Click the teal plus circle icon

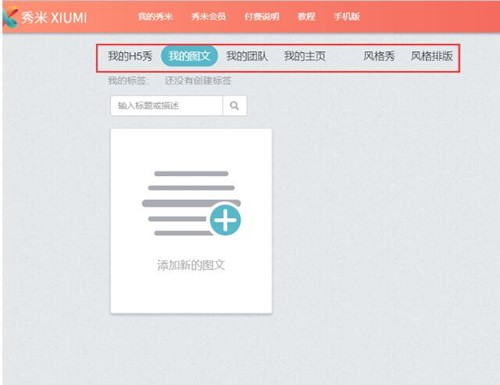[x=225, y=220]
